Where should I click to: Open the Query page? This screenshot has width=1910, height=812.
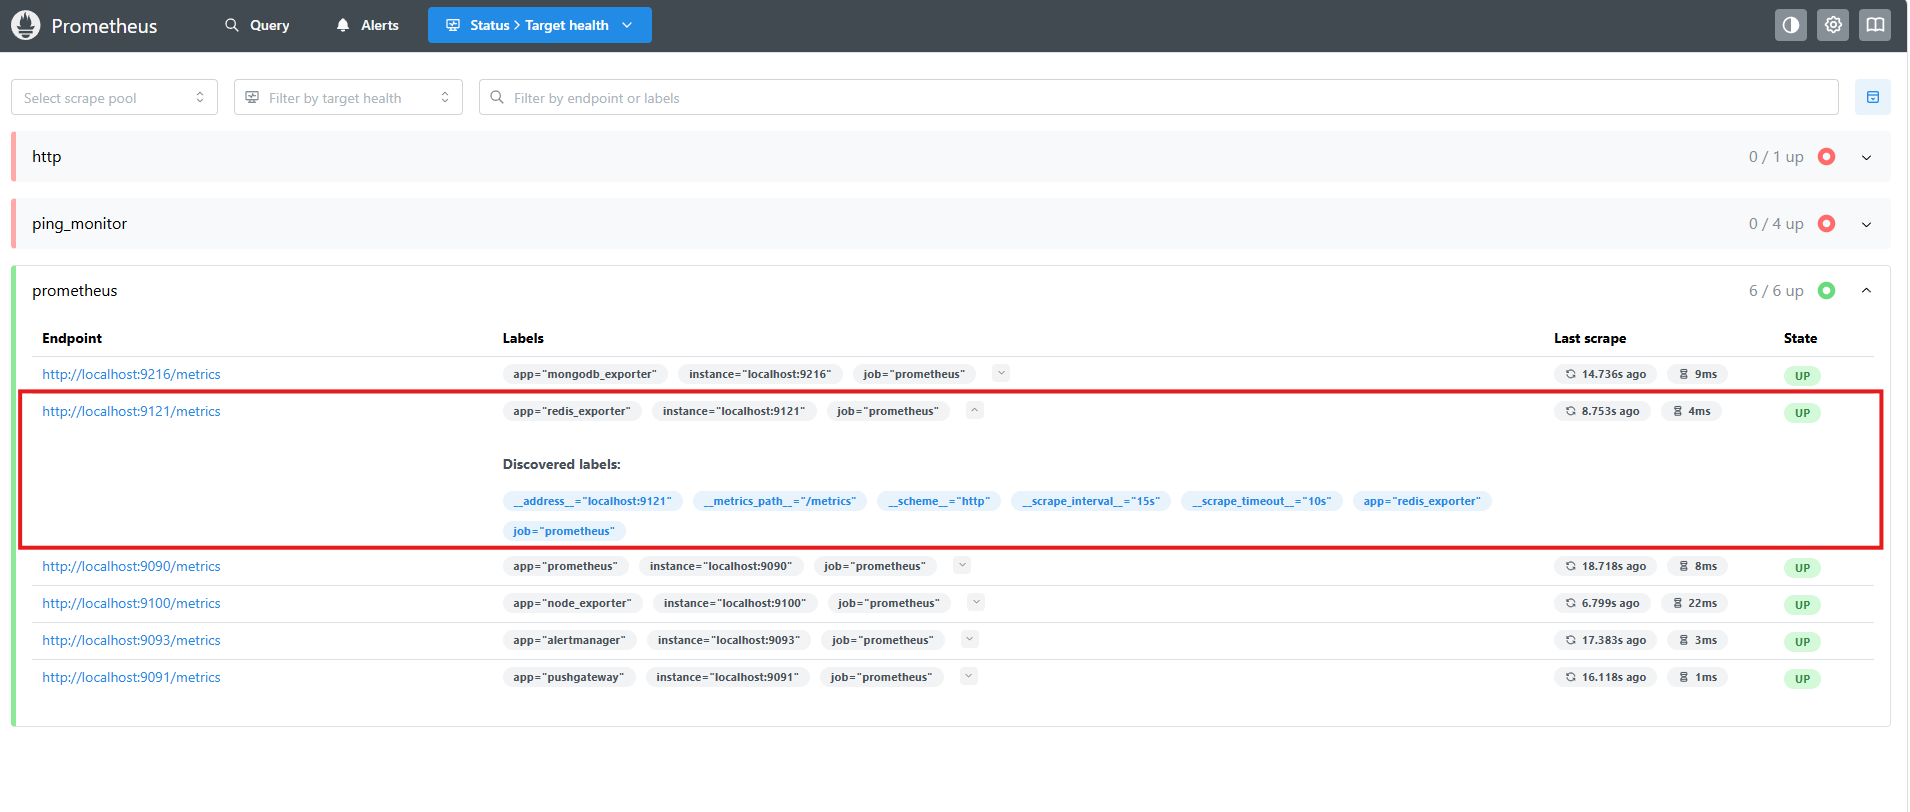coord(257,25)
